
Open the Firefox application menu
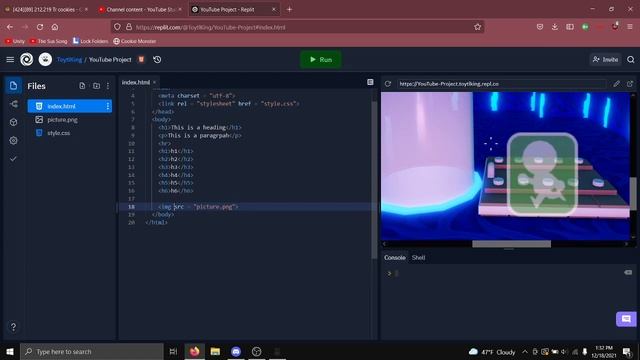pyautogui.click(x=630, y=27)
